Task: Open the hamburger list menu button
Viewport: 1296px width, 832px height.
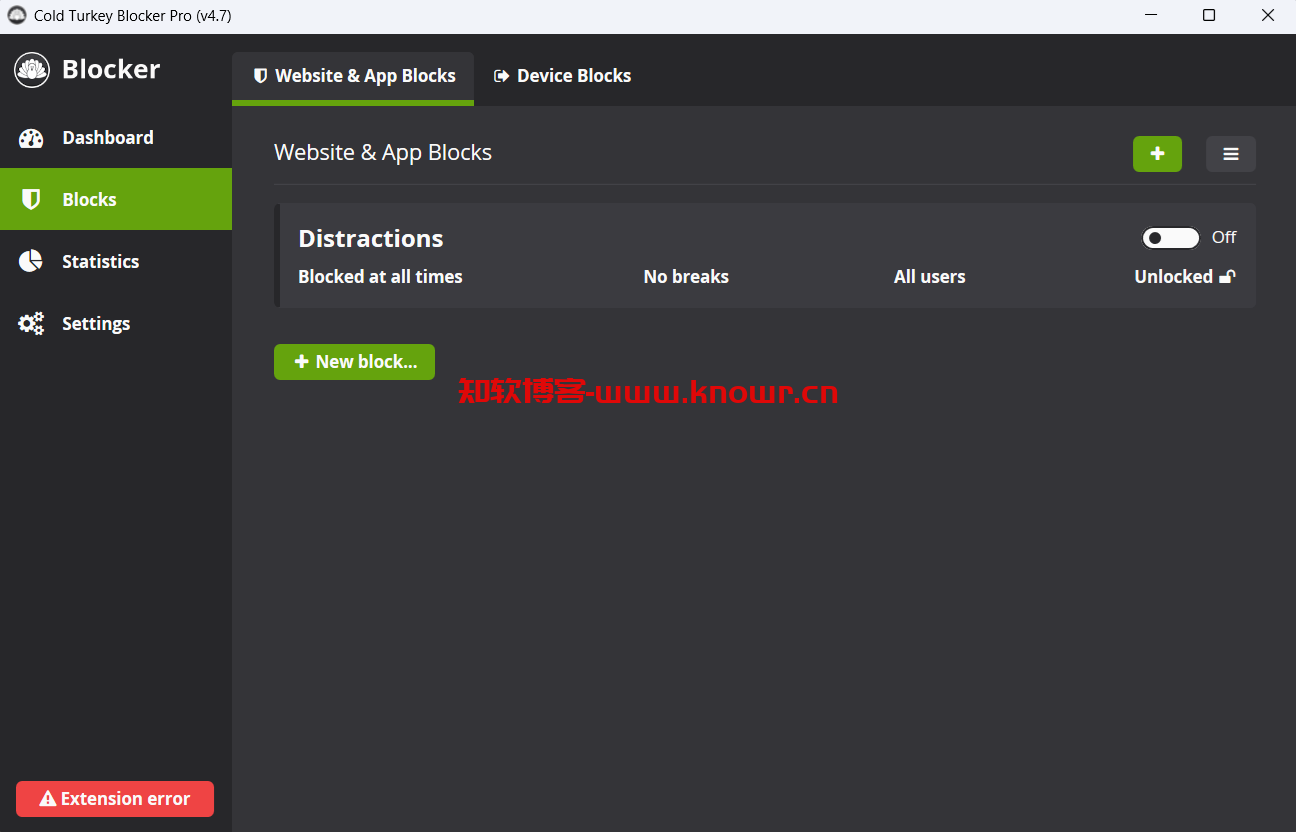Action: click(1231, 154)
